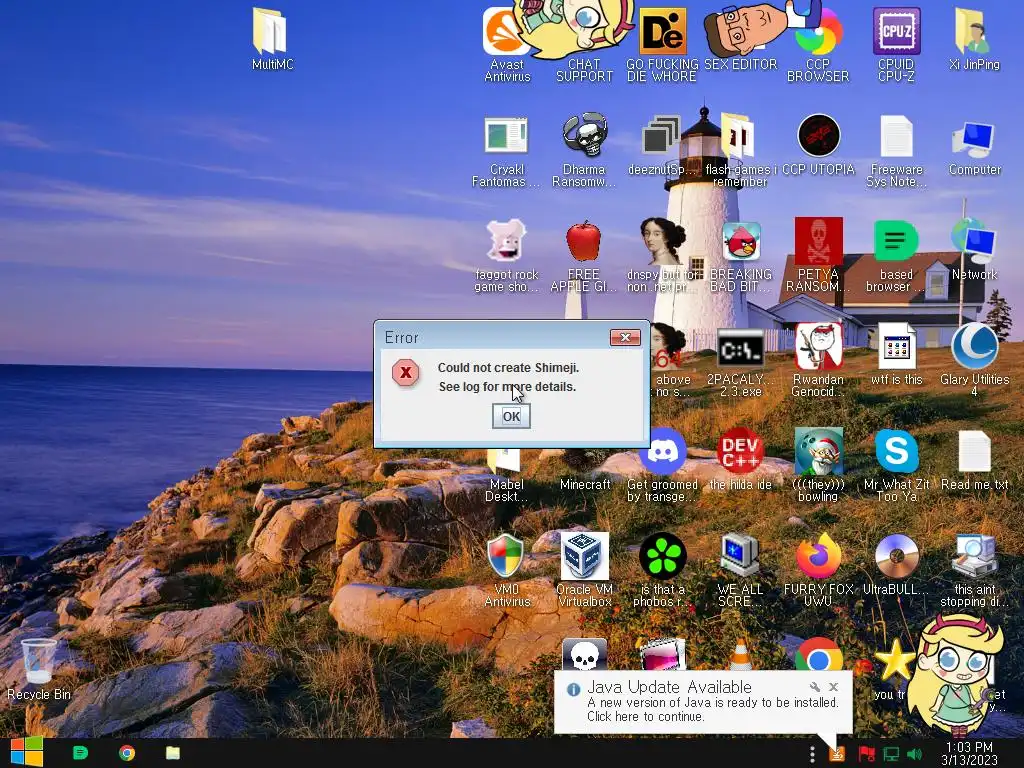Launch Oracle VM Virtualbox

coord(584,569)
